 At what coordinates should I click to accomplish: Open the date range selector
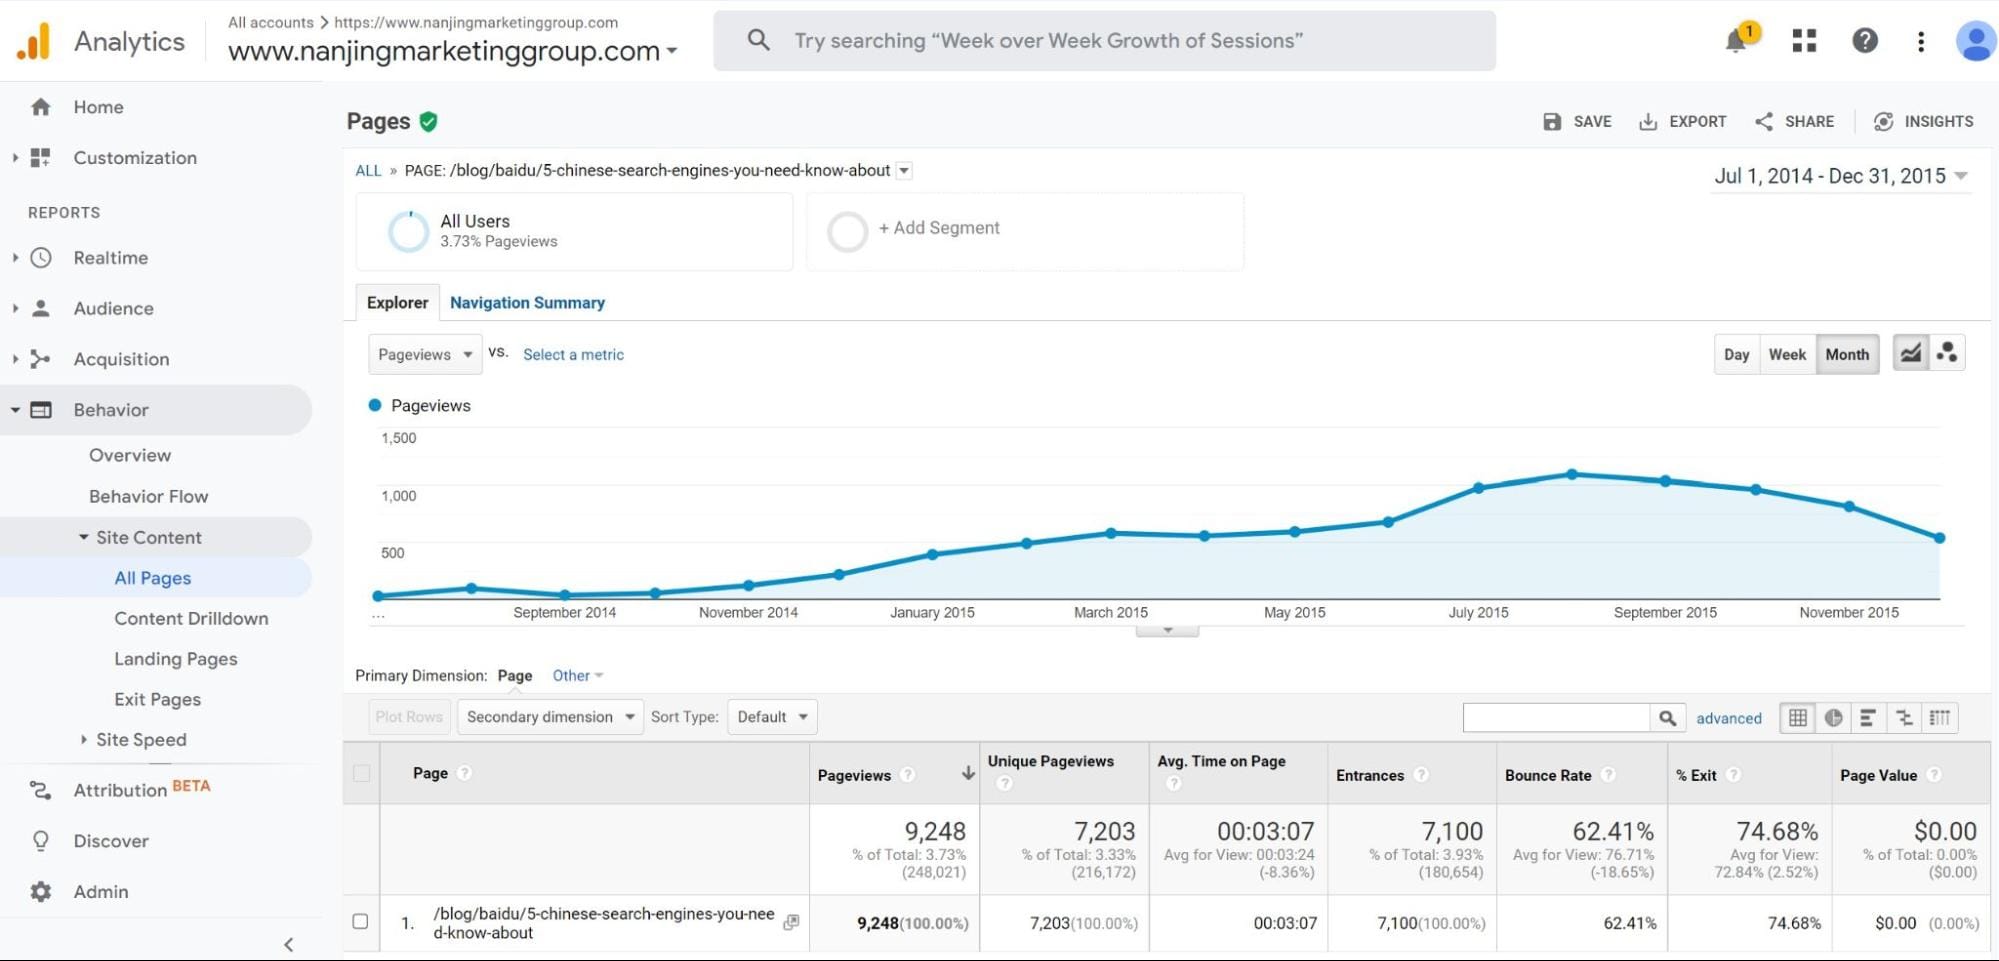[1840, 175]
